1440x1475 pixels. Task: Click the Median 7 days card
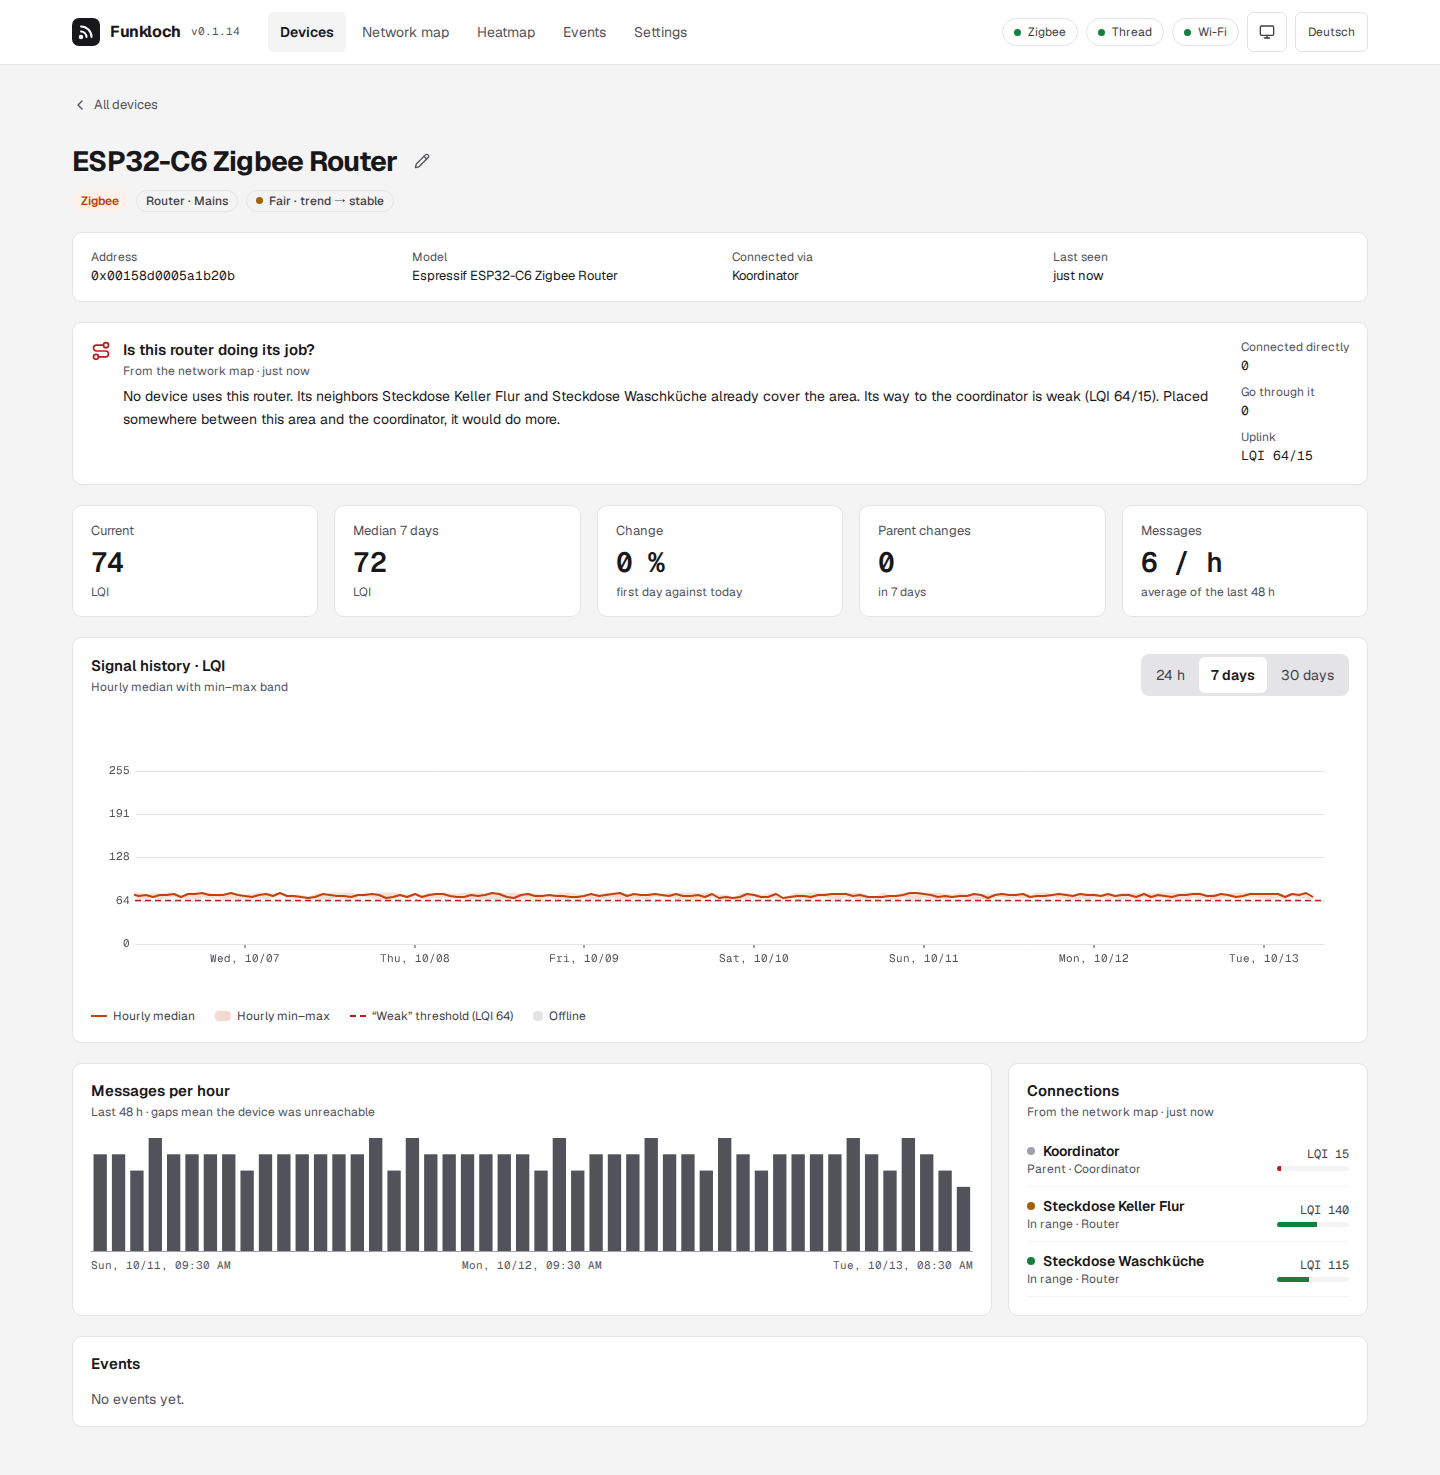458,561
